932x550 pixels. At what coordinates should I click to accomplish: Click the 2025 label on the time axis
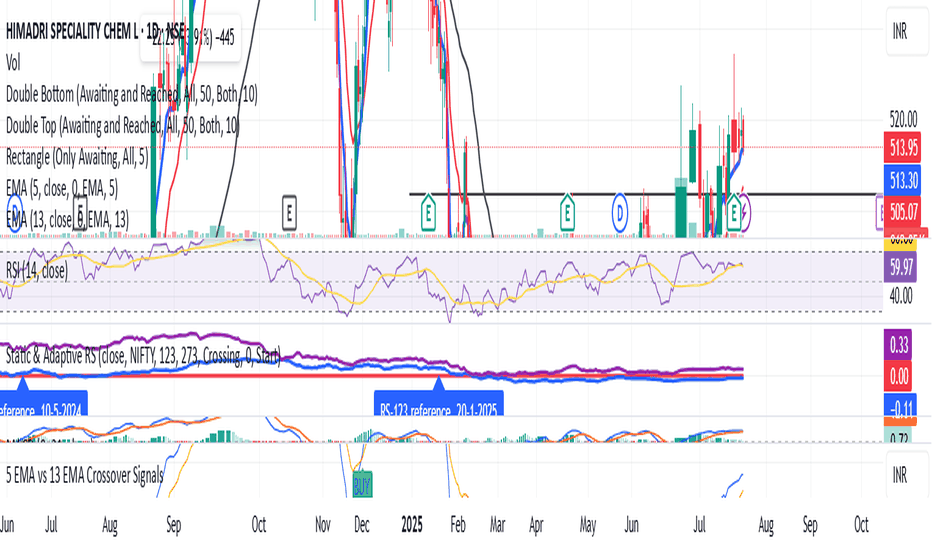tap(412, 524)
